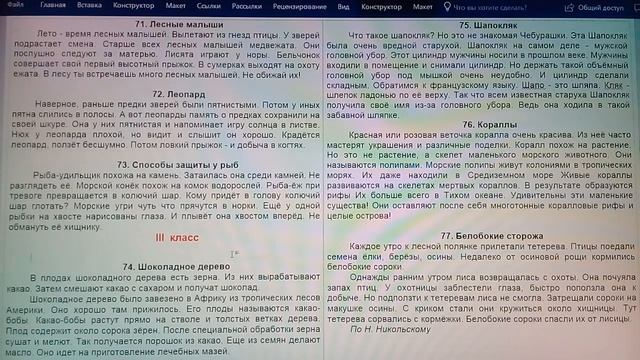
Task: Click heading '74. Шоколадное дерево'
Action: pyautogui.click(x=176, y=267)
